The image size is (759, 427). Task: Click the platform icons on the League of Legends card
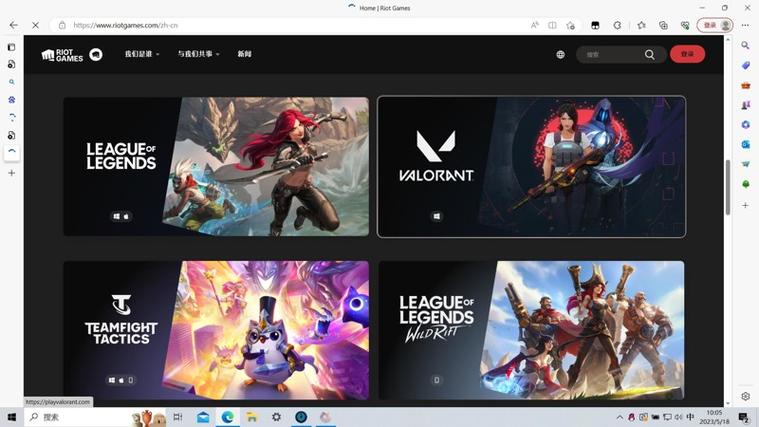(121, 216)
